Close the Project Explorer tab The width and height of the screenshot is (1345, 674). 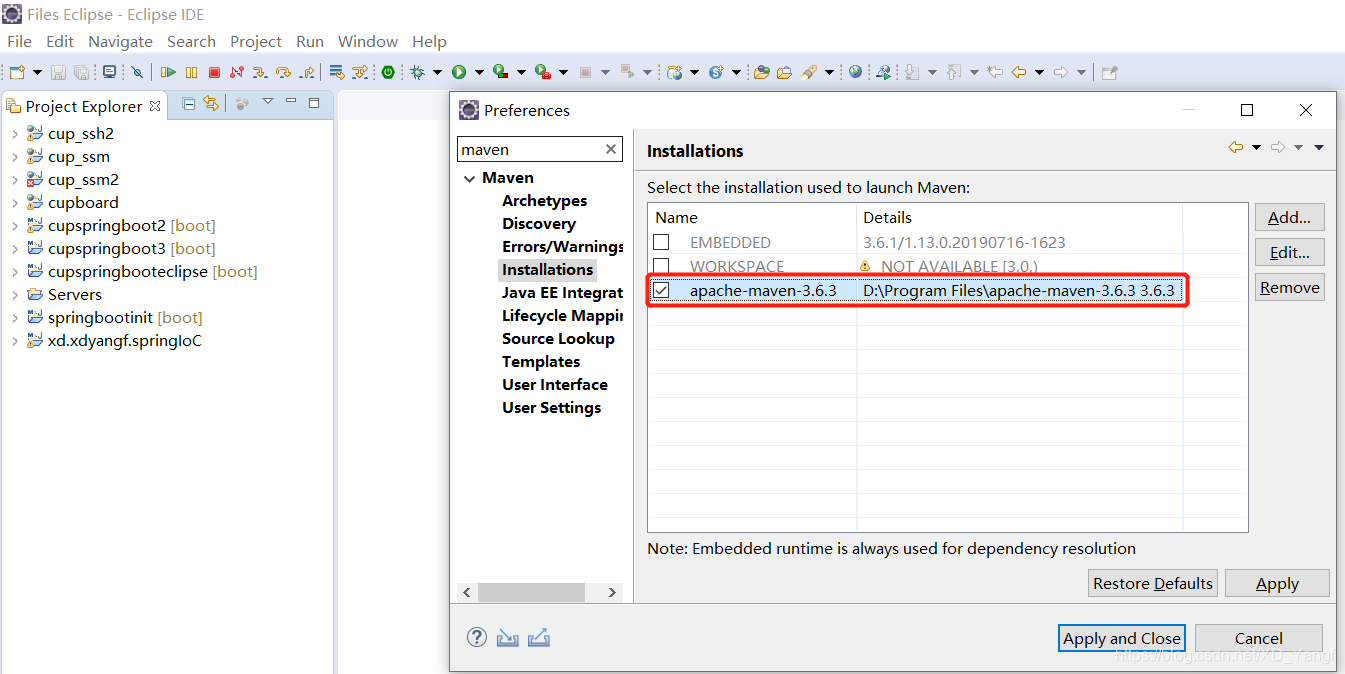[x=154, y=105]
